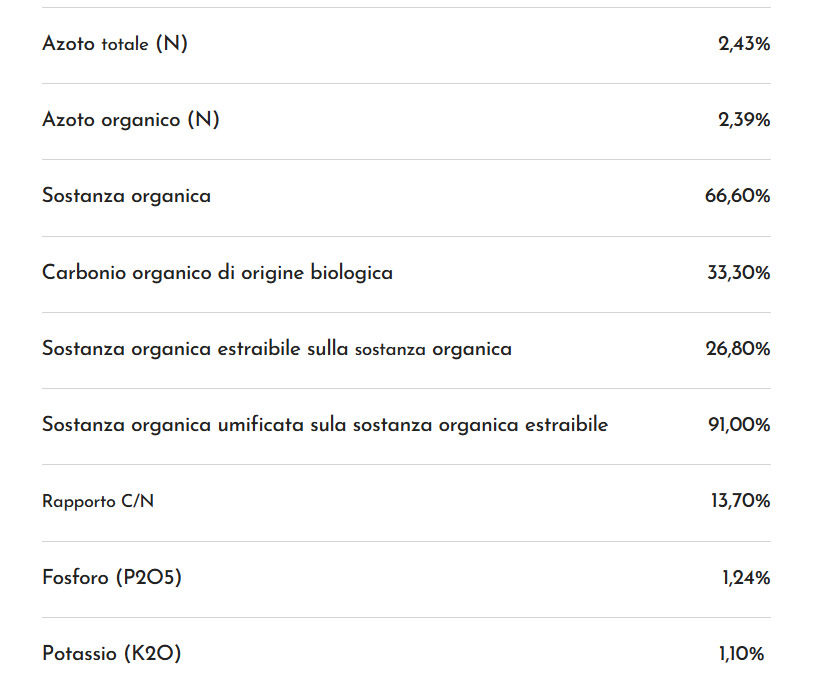Viewport: 814px width, 691px height.
Task: Click the 13,70% value
Action: (x=740, y=502)
